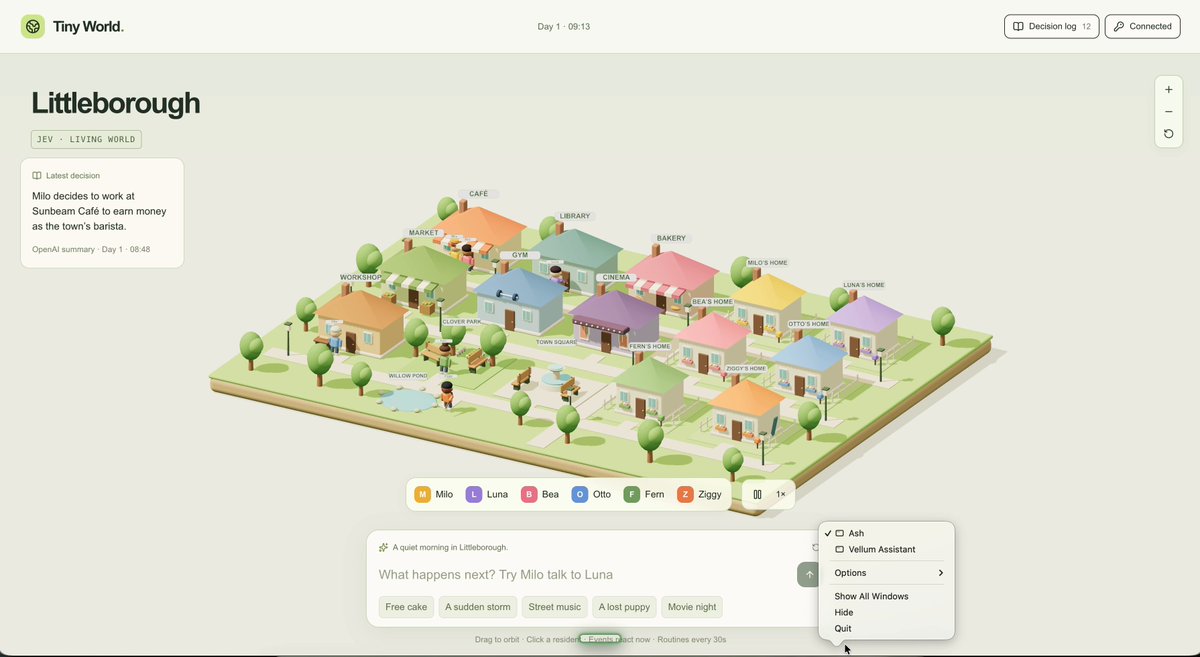
Task: Click the JEV · LIVING WORLD badge
Action: click(x=86, y=140)
